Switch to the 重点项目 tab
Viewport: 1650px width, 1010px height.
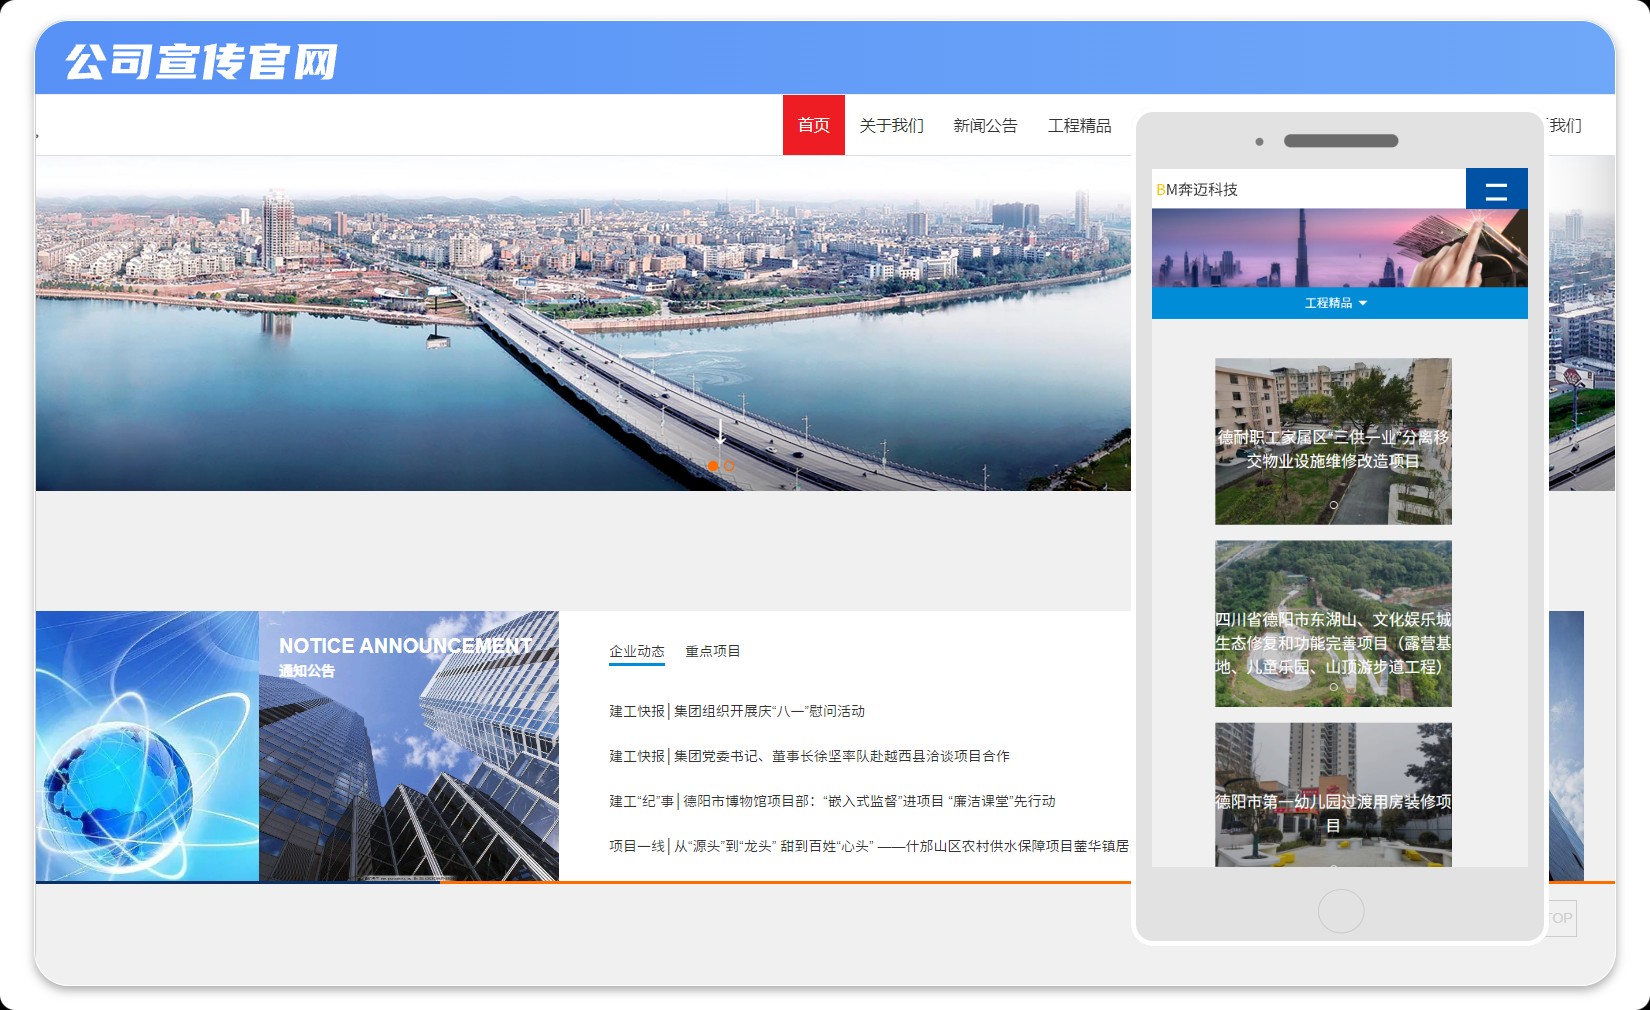click(x=713, y=651)
